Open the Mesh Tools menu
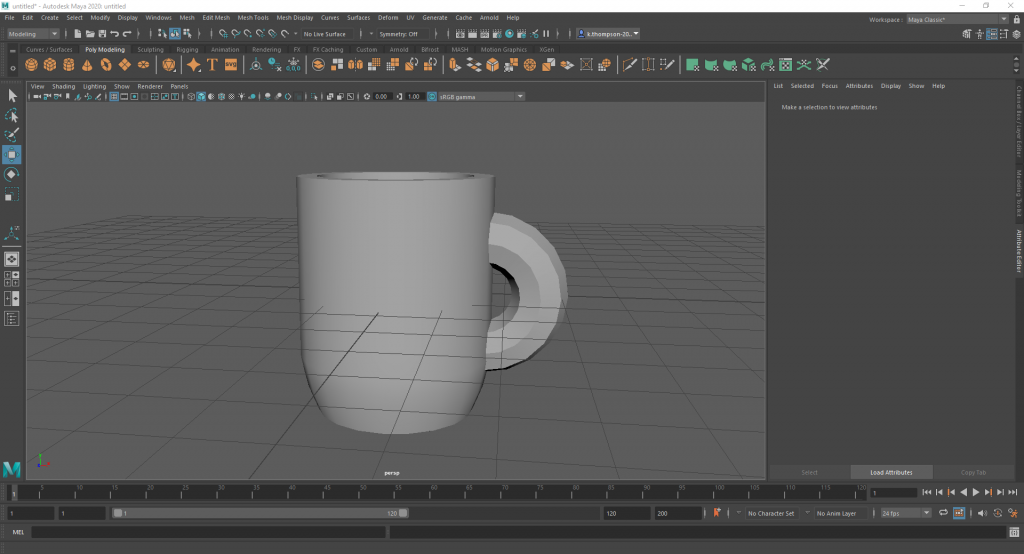 coord(253,18)
